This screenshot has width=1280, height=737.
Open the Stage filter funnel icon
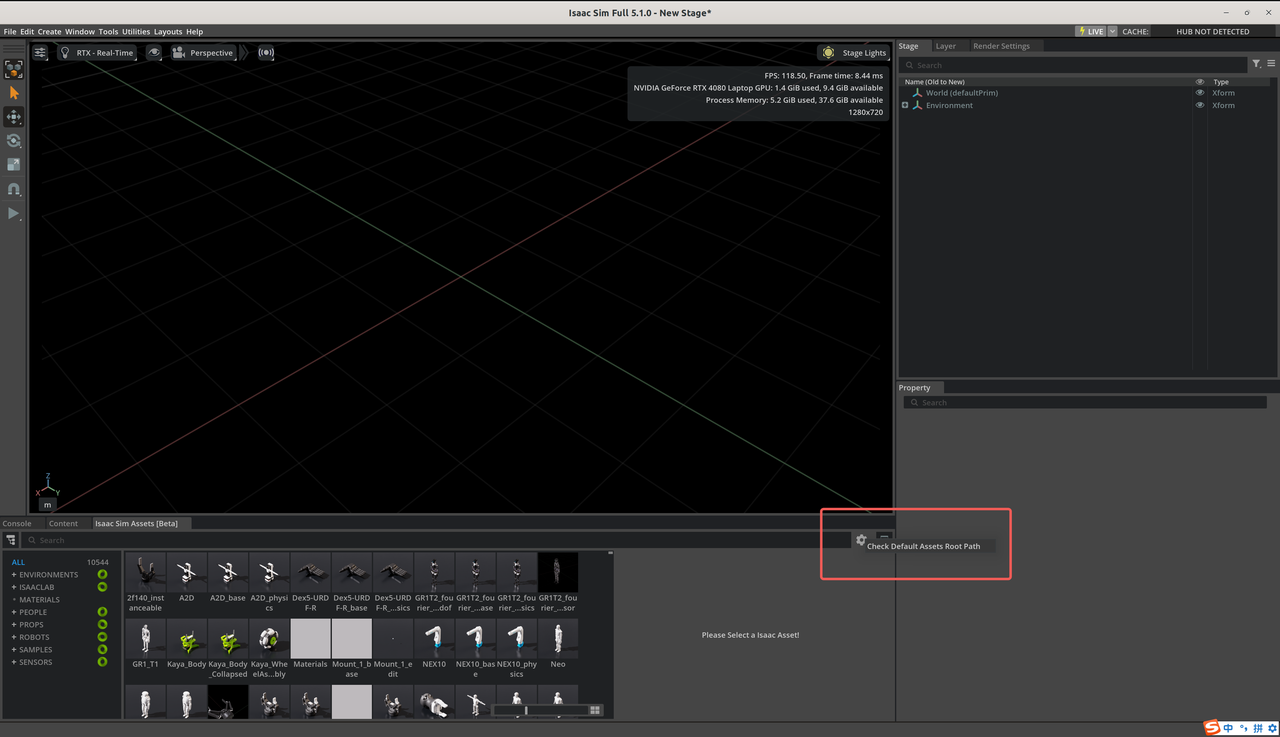pyautogui.click(x=1257, y=64)
